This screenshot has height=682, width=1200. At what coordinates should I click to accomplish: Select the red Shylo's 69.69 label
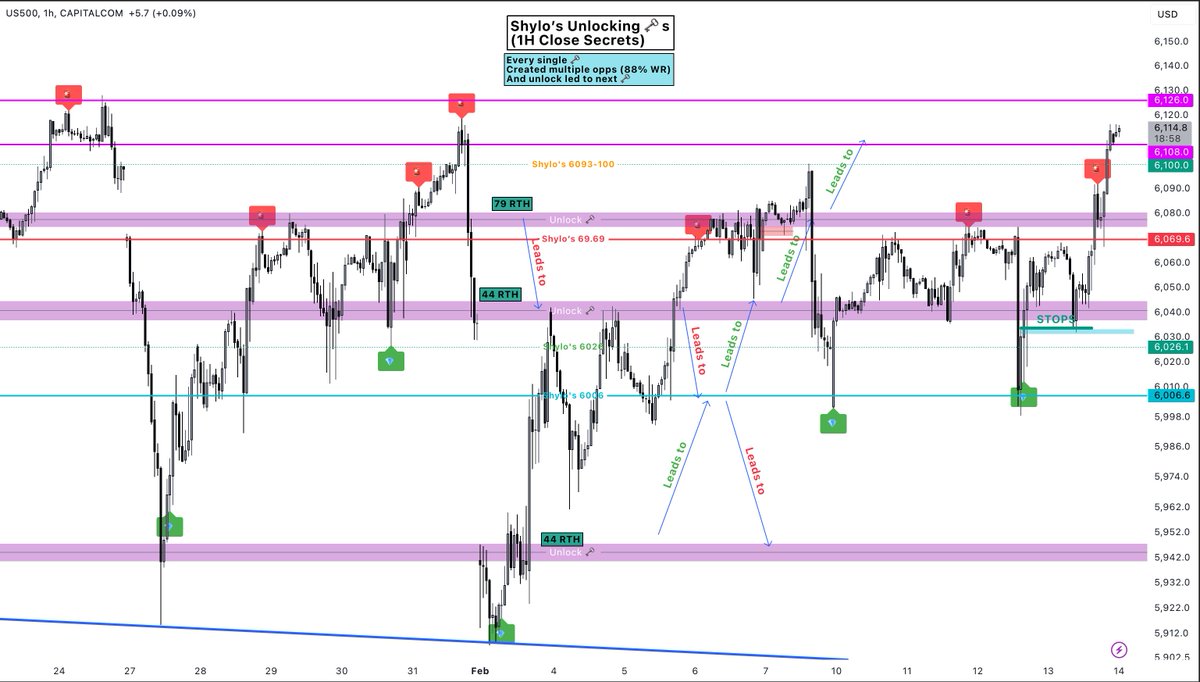(x=573, y=239)
